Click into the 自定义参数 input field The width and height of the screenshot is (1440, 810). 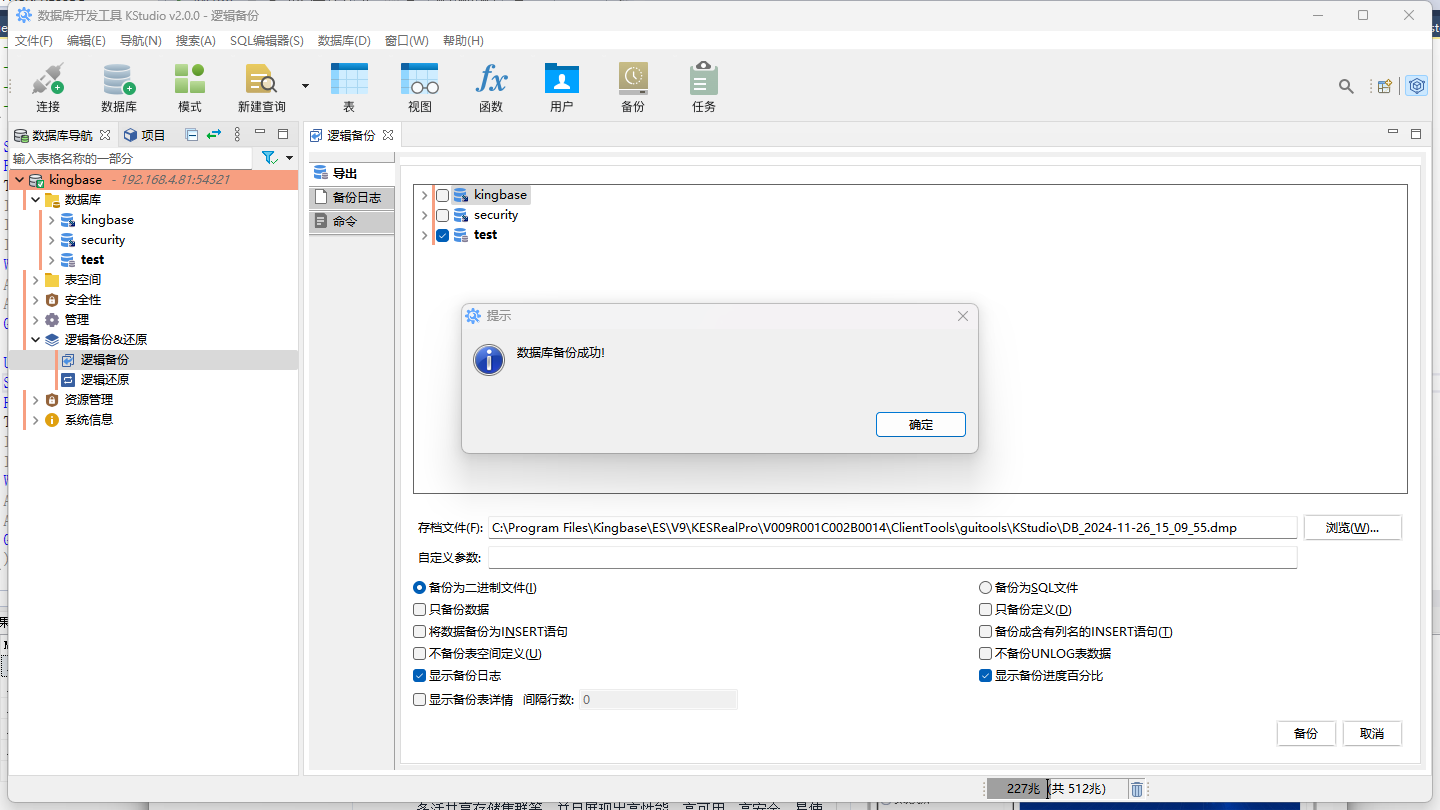[891, 558]
